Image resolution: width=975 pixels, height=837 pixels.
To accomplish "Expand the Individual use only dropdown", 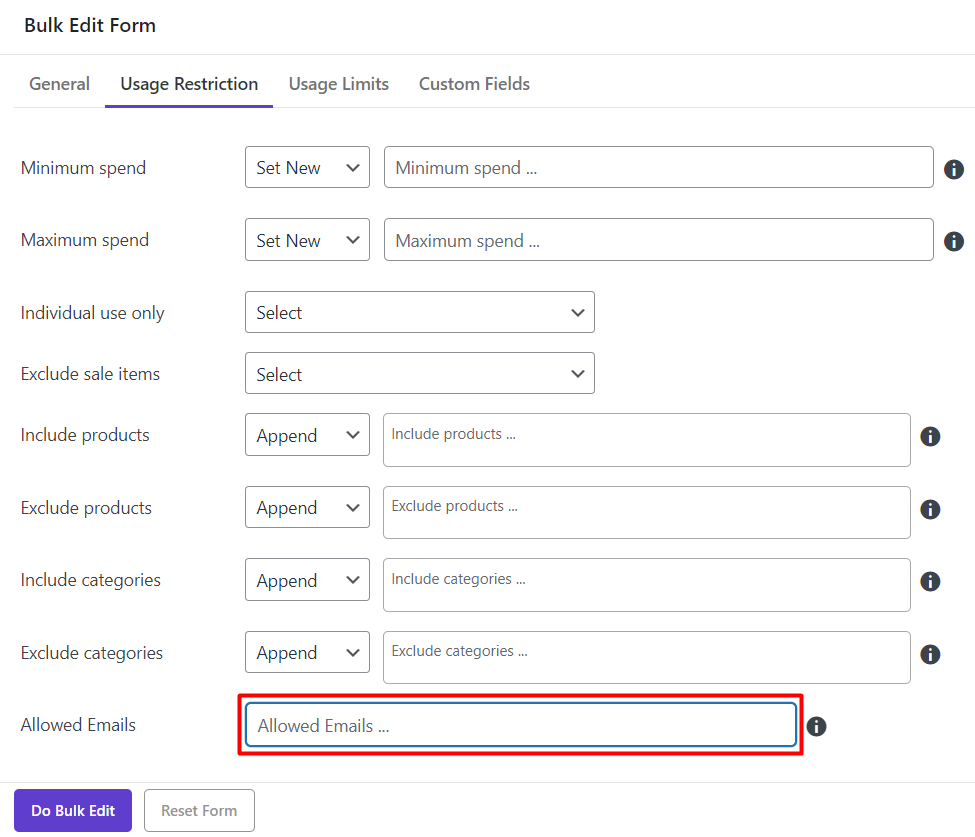I will [419, 313].
